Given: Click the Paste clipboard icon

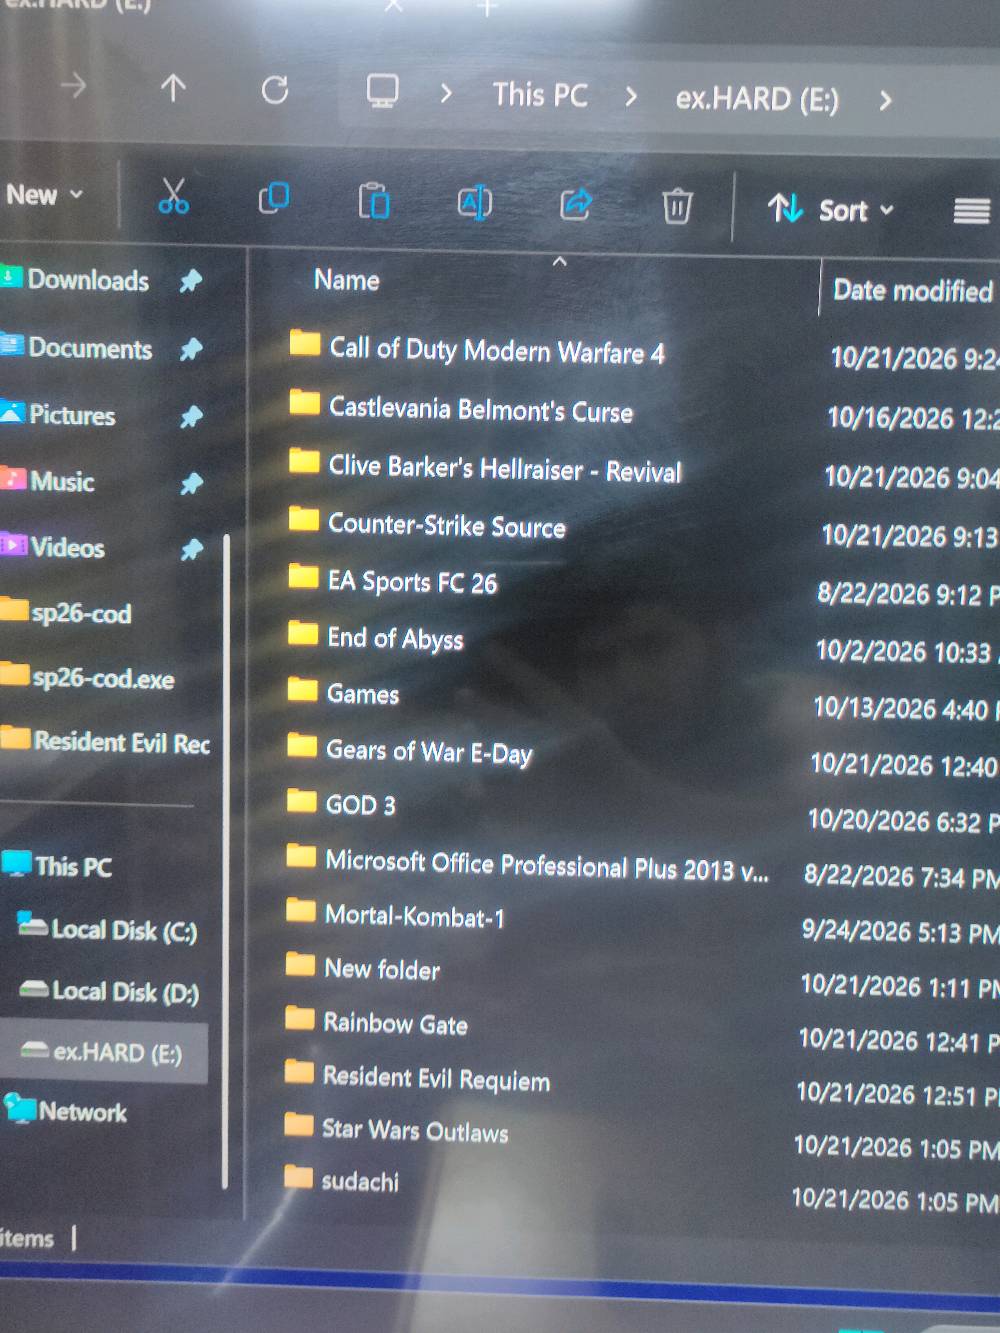Looking at the screenshot, I should (x=374, y=201).
